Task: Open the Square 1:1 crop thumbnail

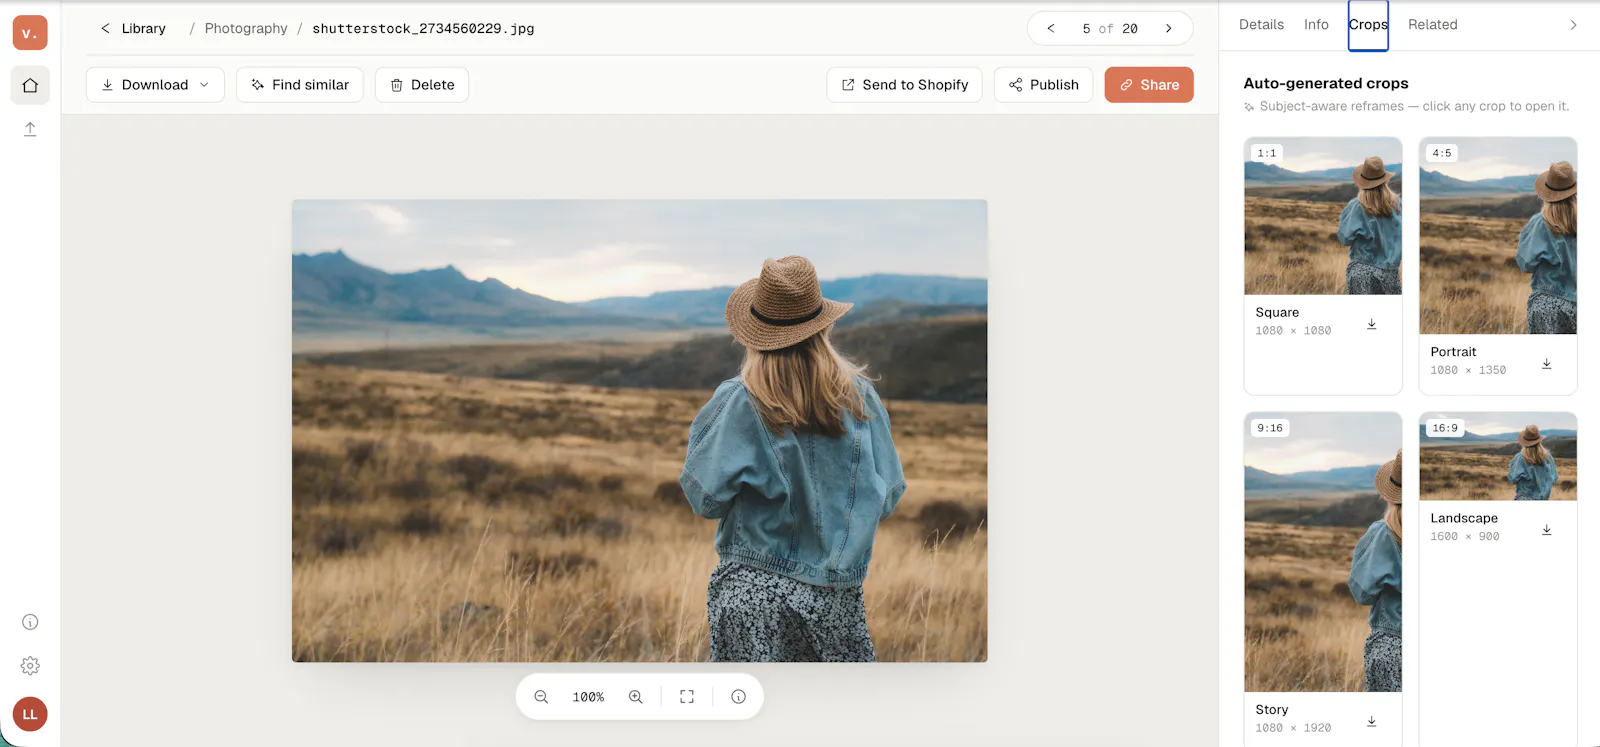Action: 1323,216
